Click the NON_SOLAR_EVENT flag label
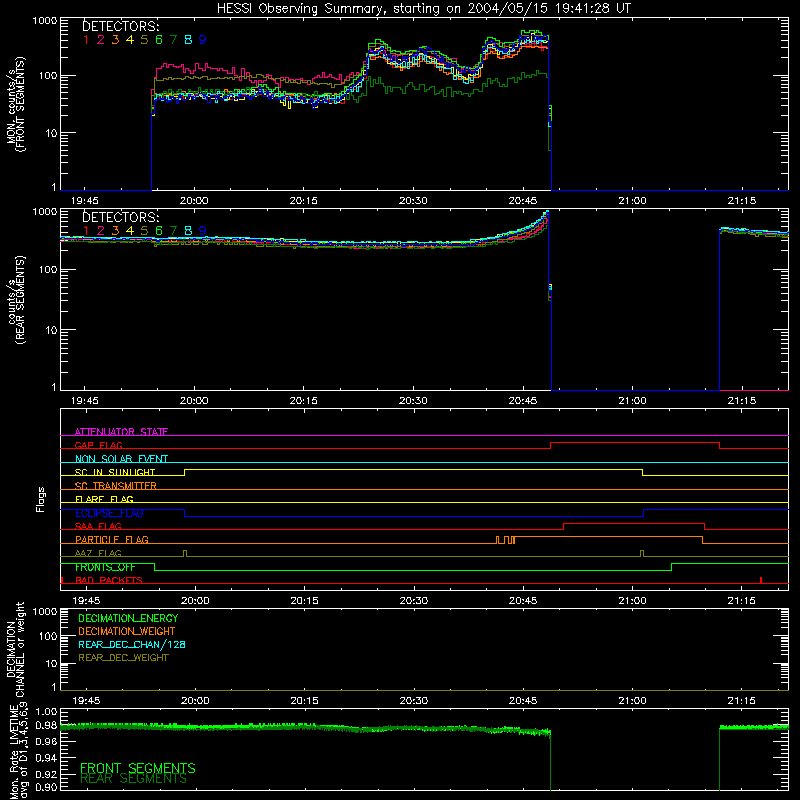Viewport: 800px width, 800px height. click(121, 459)
